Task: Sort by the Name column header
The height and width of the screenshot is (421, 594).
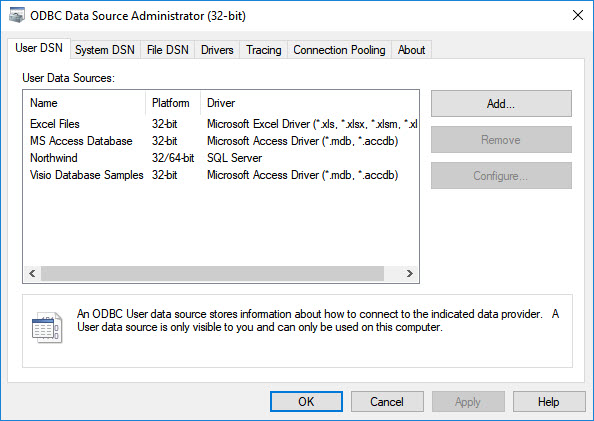Action: click(x=84, y=103)
